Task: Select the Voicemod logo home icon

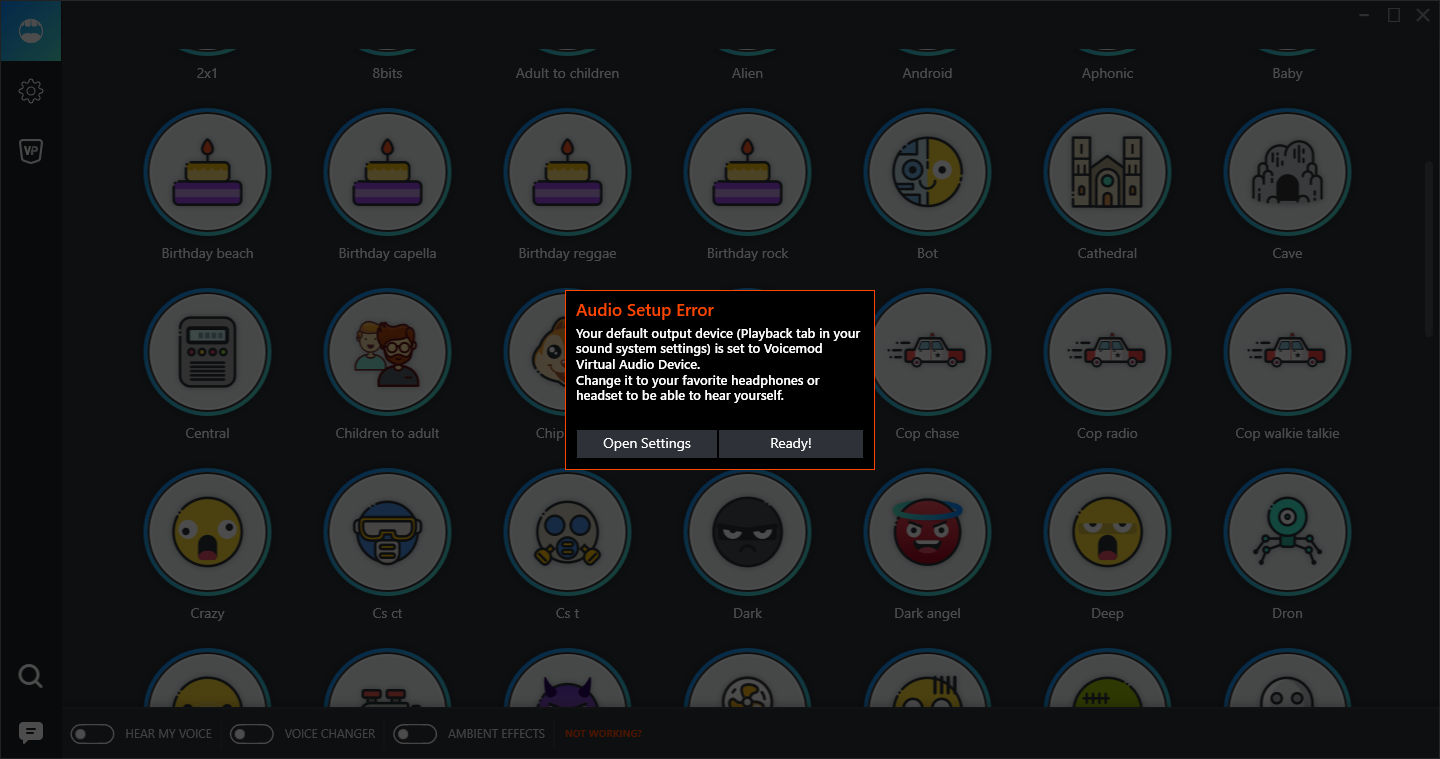Action: click(31, 31)
